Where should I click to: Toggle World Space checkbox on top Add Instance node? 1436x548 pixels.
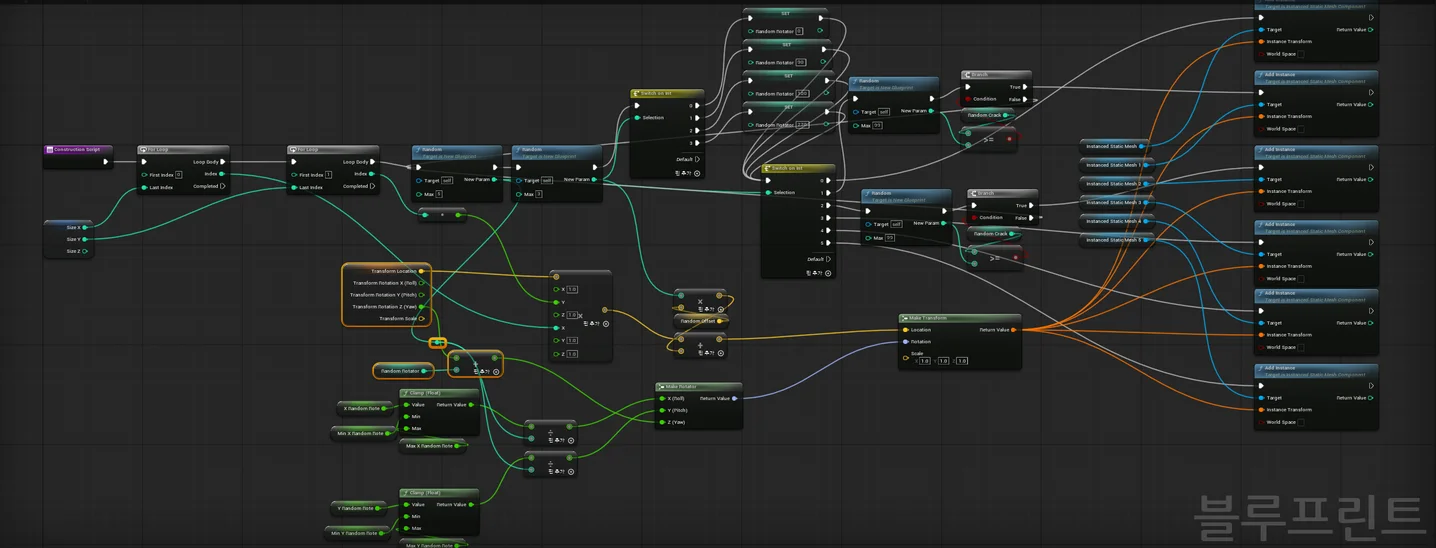point(1301,54)
